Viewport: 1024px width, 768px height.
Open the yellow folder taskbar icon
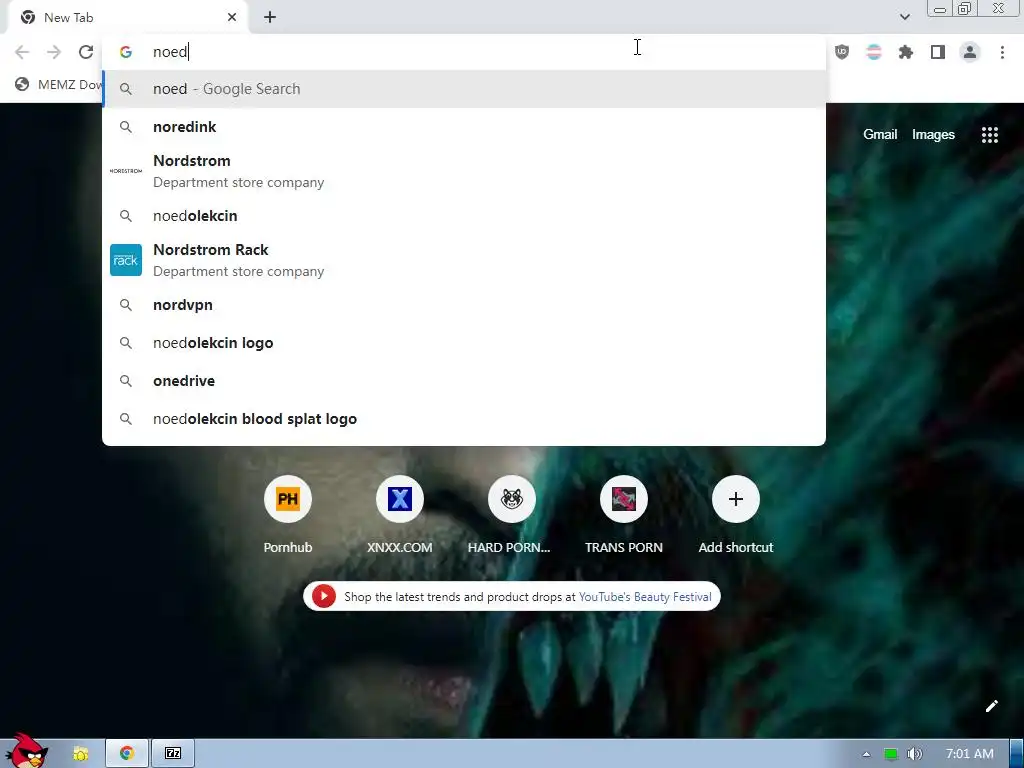(x=80, y=754)
